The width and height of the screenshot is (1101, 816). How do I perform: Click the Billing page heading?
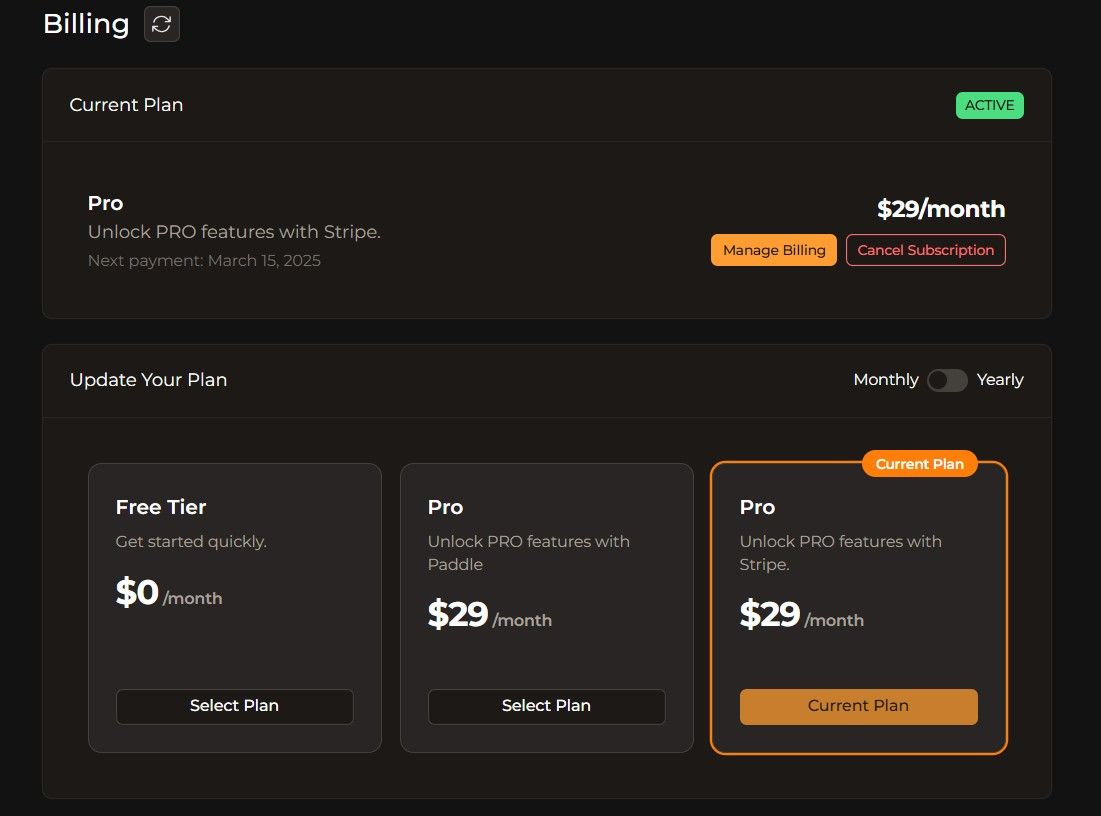pyautogui.click(x=85, y=23)
